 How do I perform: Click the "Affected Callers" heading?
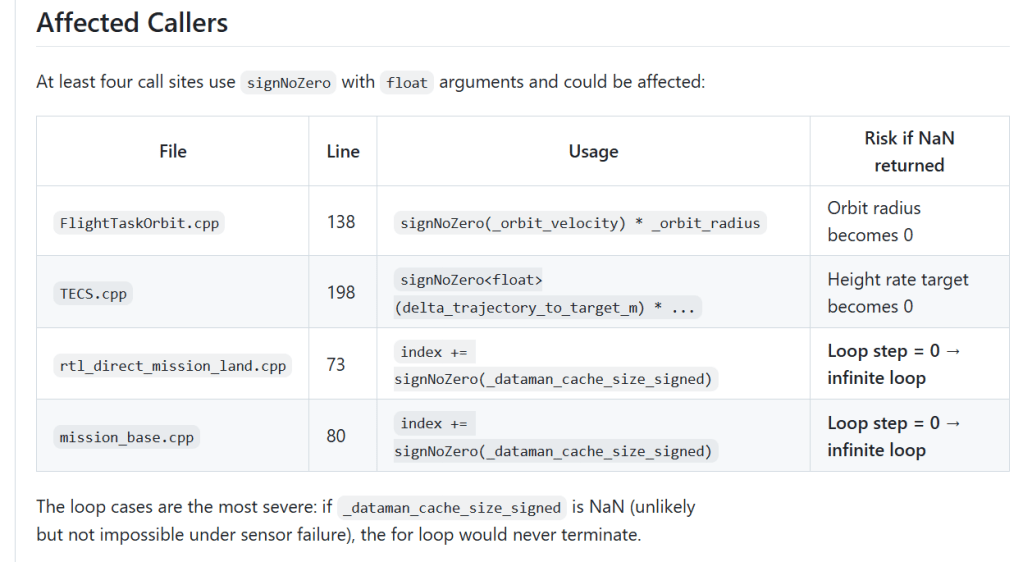[132, 23]
